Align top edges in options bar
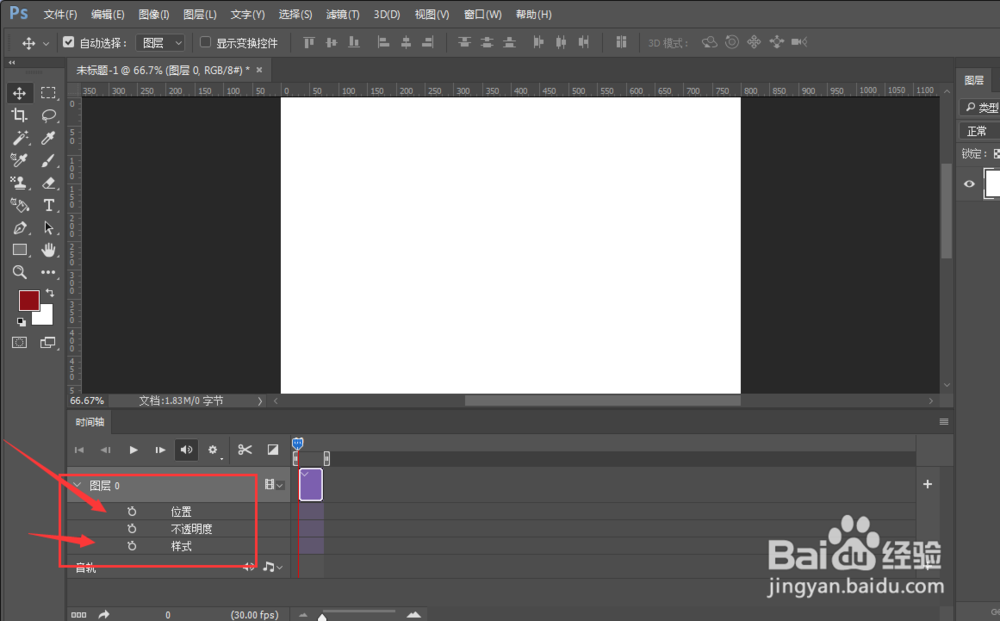The width and height of the screenshot is (1000, 621). pos(309,43)
